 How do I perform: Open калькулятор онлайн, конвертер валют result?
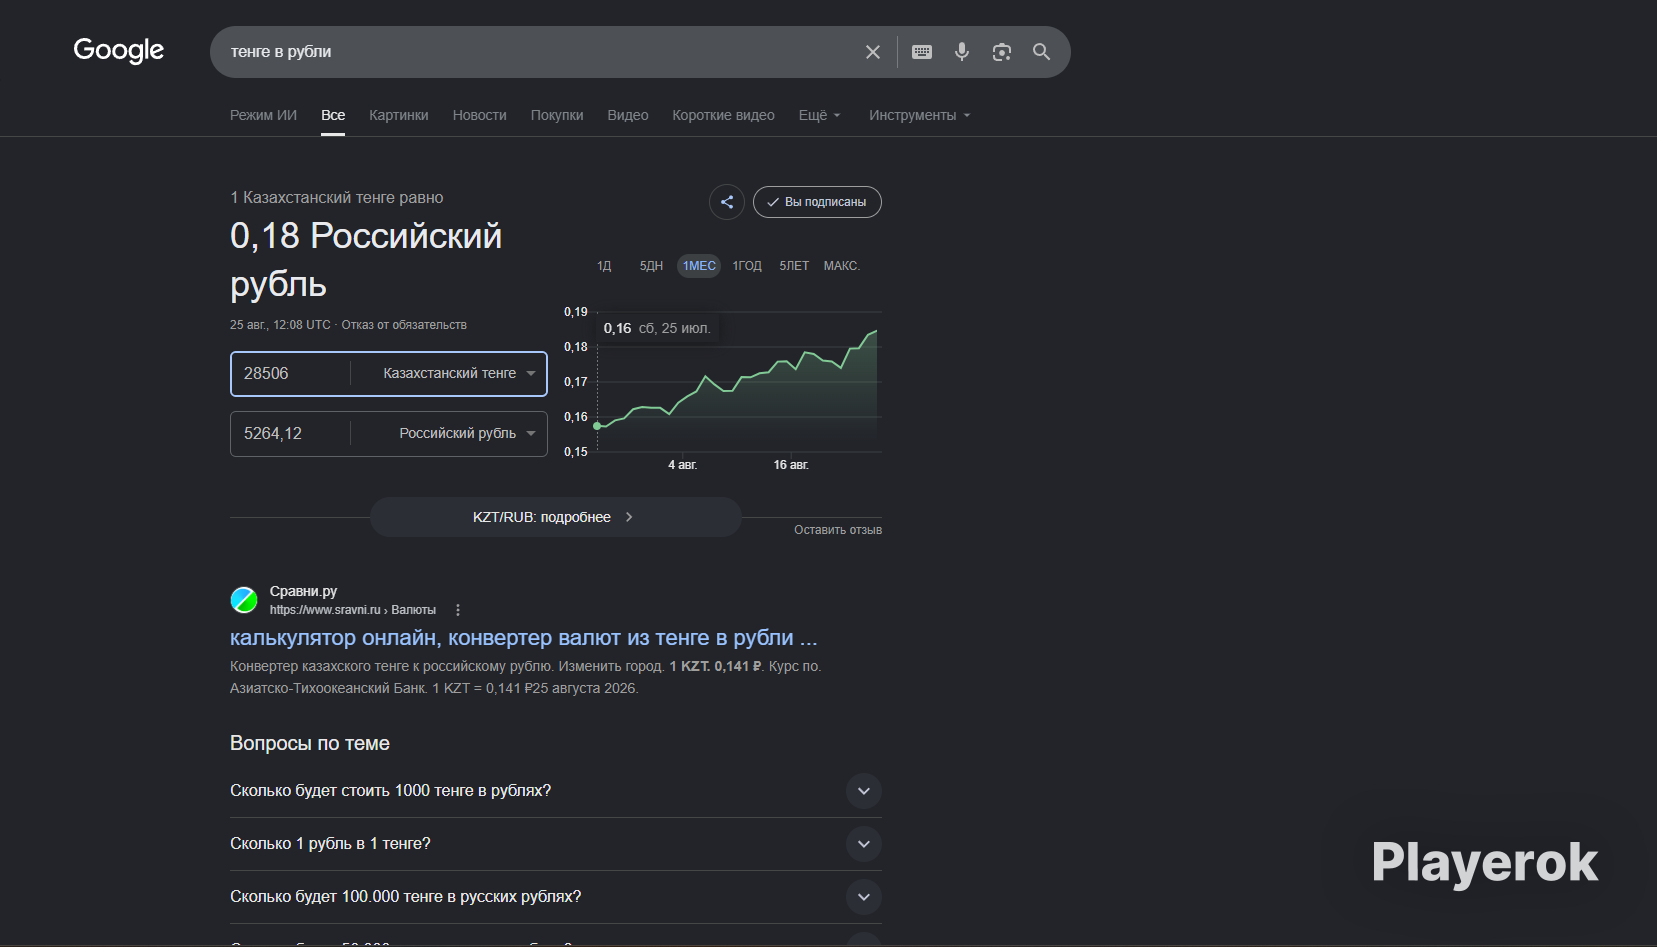click(x=524, y=638)
